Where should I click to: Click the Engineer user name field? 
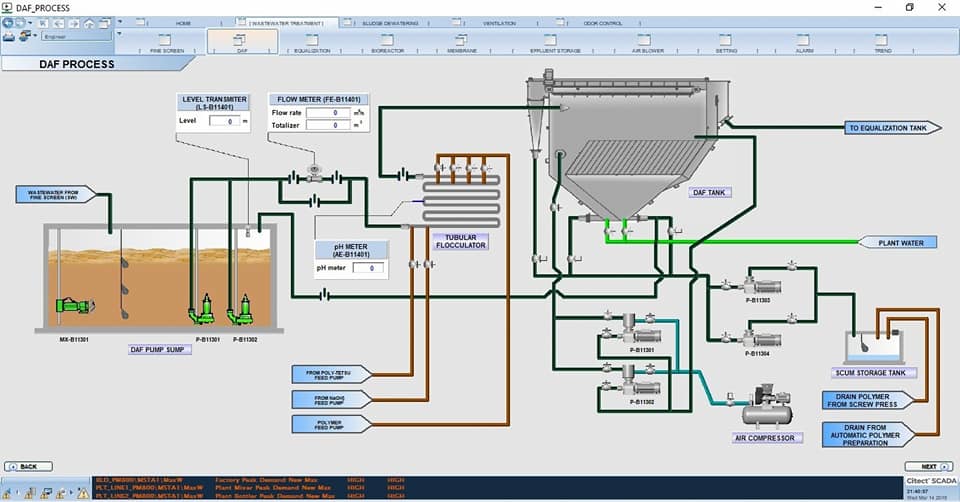point(77,37)
